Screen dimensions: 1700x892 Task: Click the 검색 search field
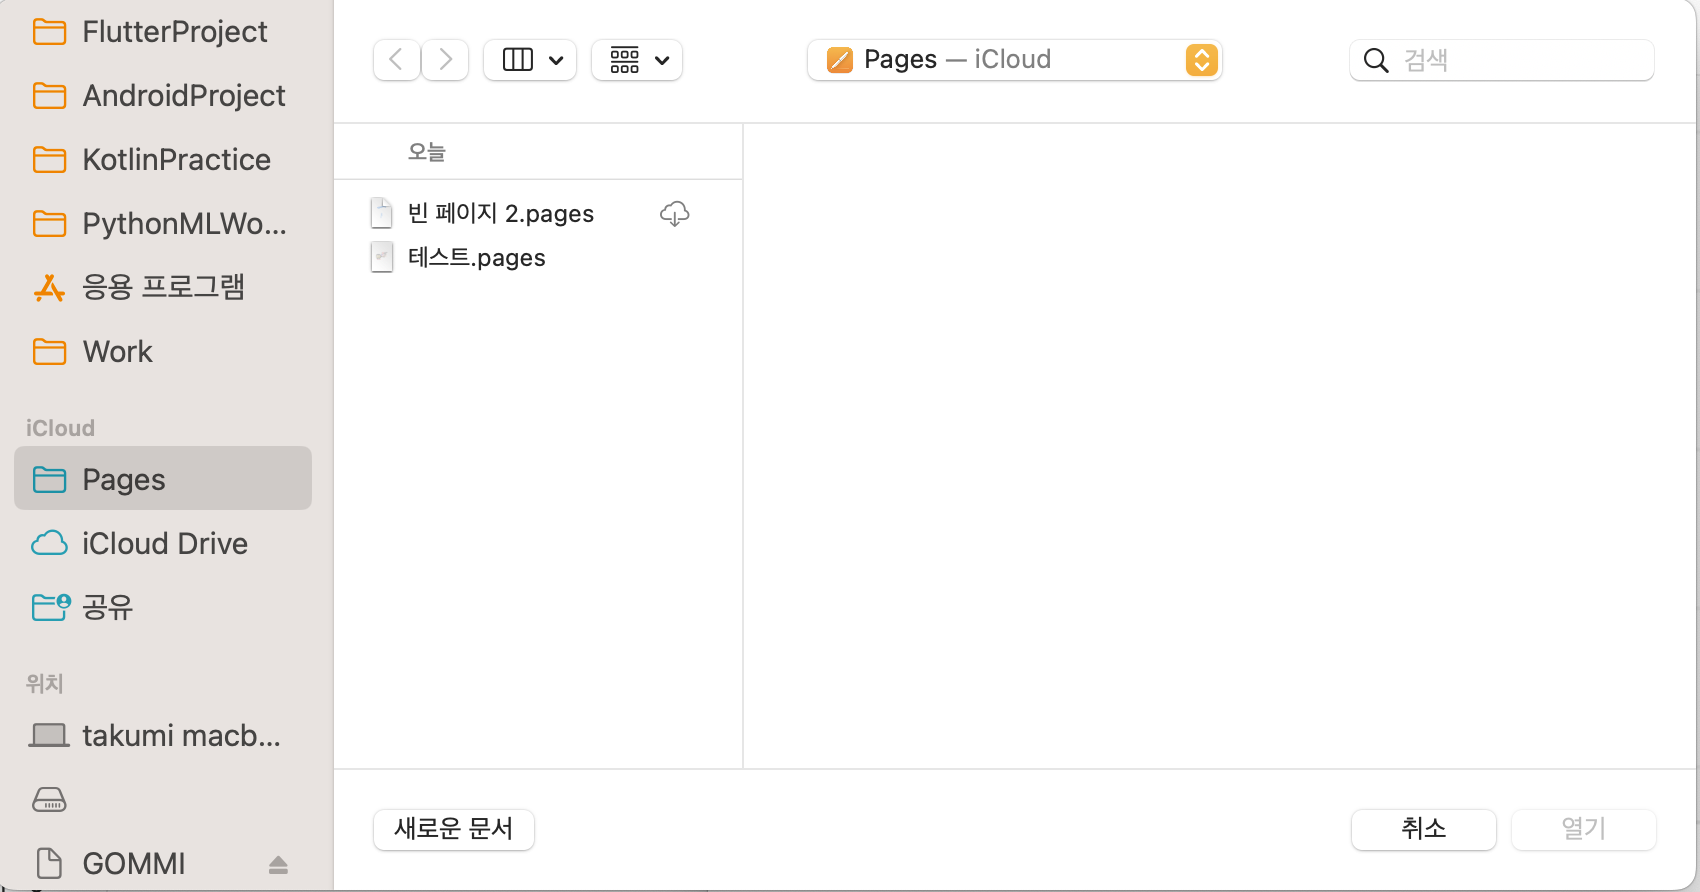tap(1502, 60)
